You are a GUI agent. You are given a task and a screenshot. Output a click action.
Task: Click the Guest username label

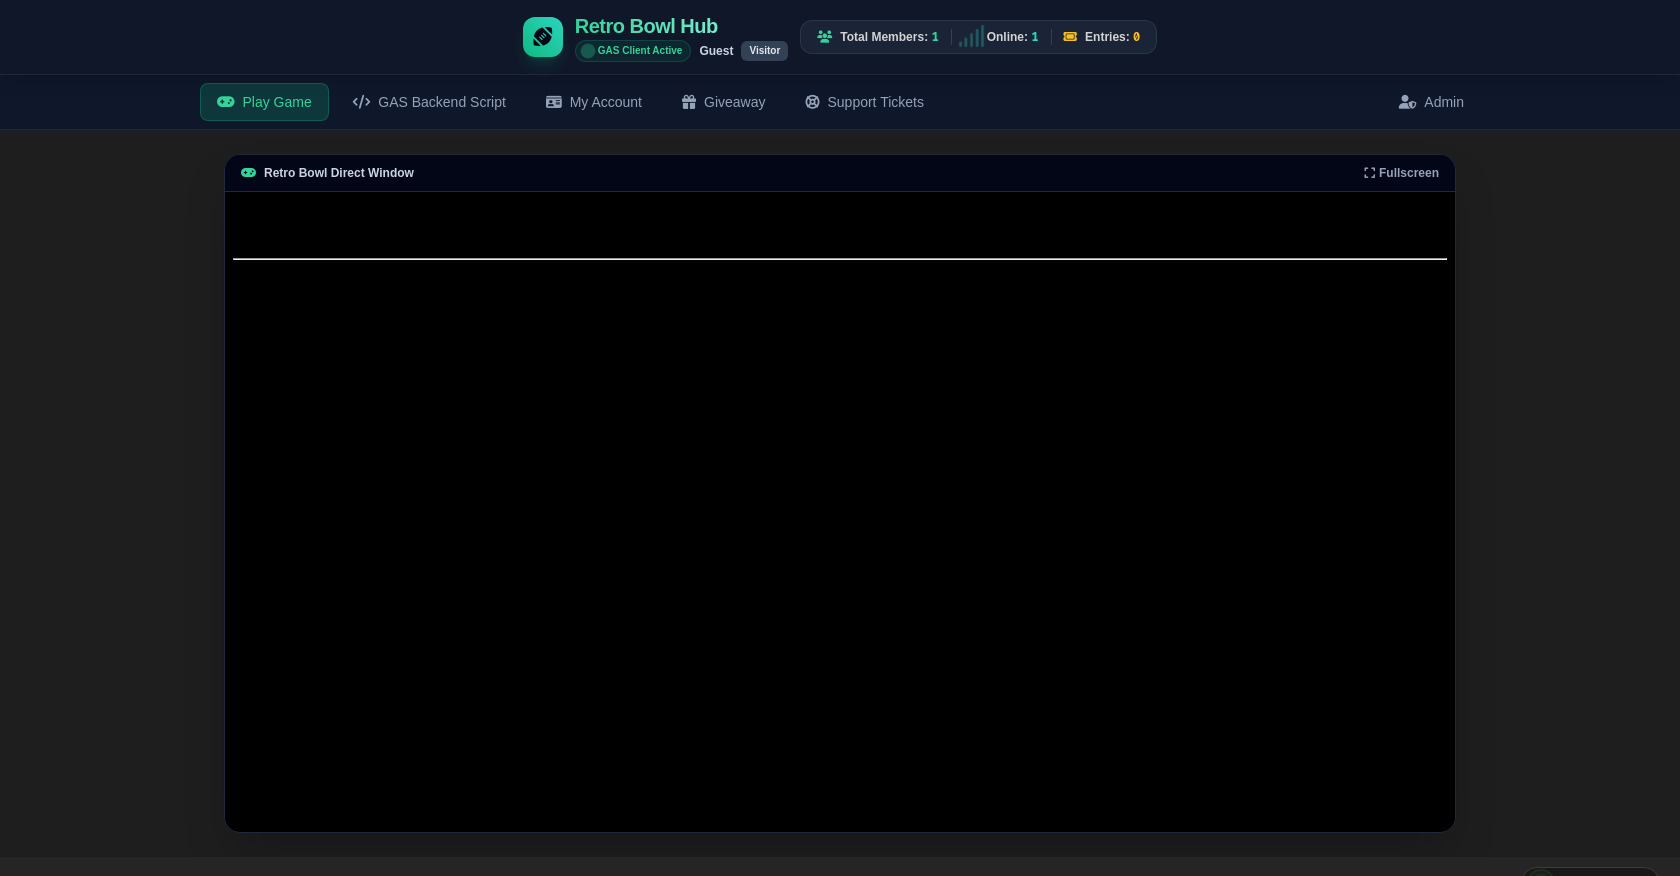716,51
